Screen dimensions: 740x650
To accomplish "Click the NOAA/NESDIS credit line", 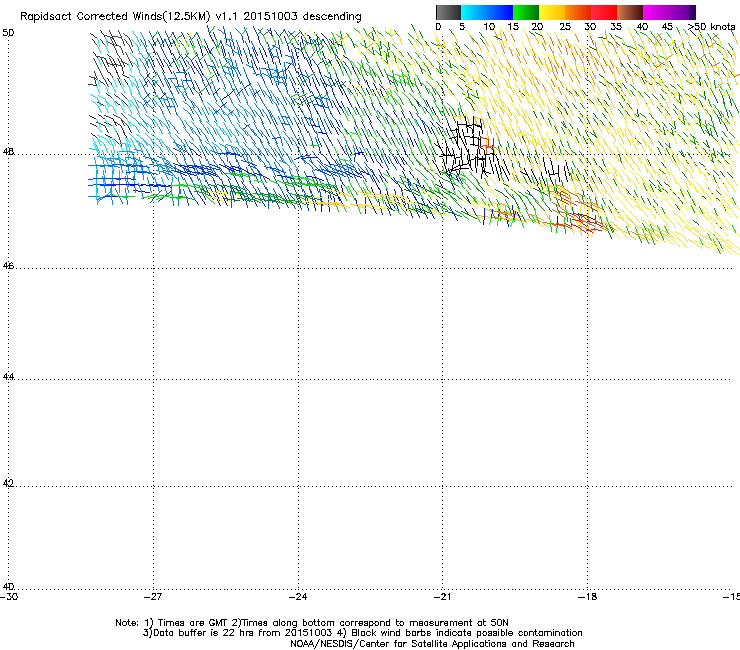I will point(432,644).
